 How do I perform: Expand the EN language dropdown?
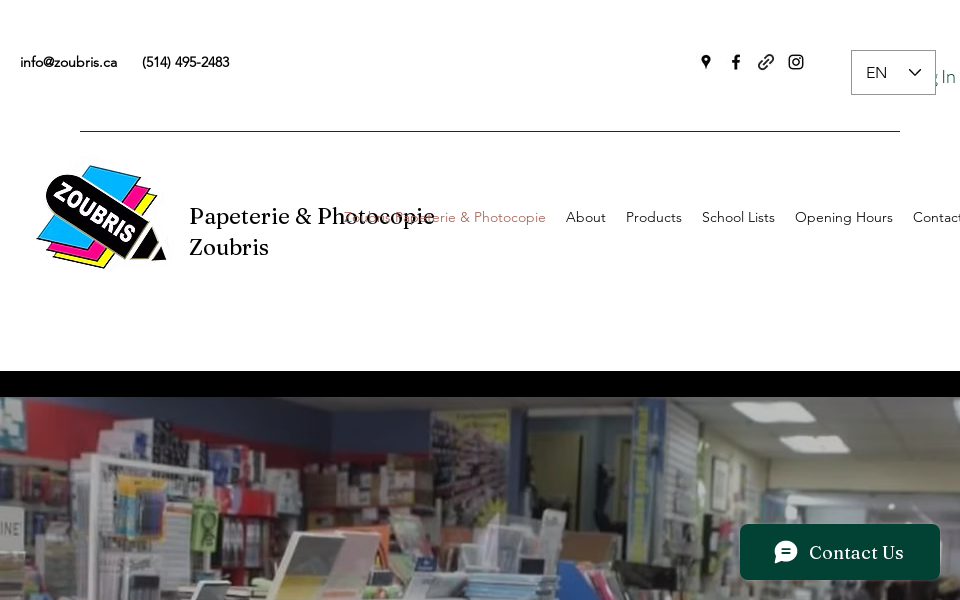tap(893, 72)
